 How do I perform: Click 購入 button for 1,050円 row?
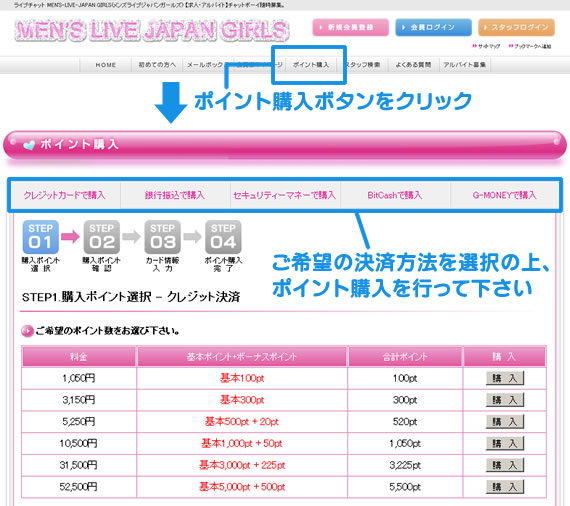[x=505, y=378]
